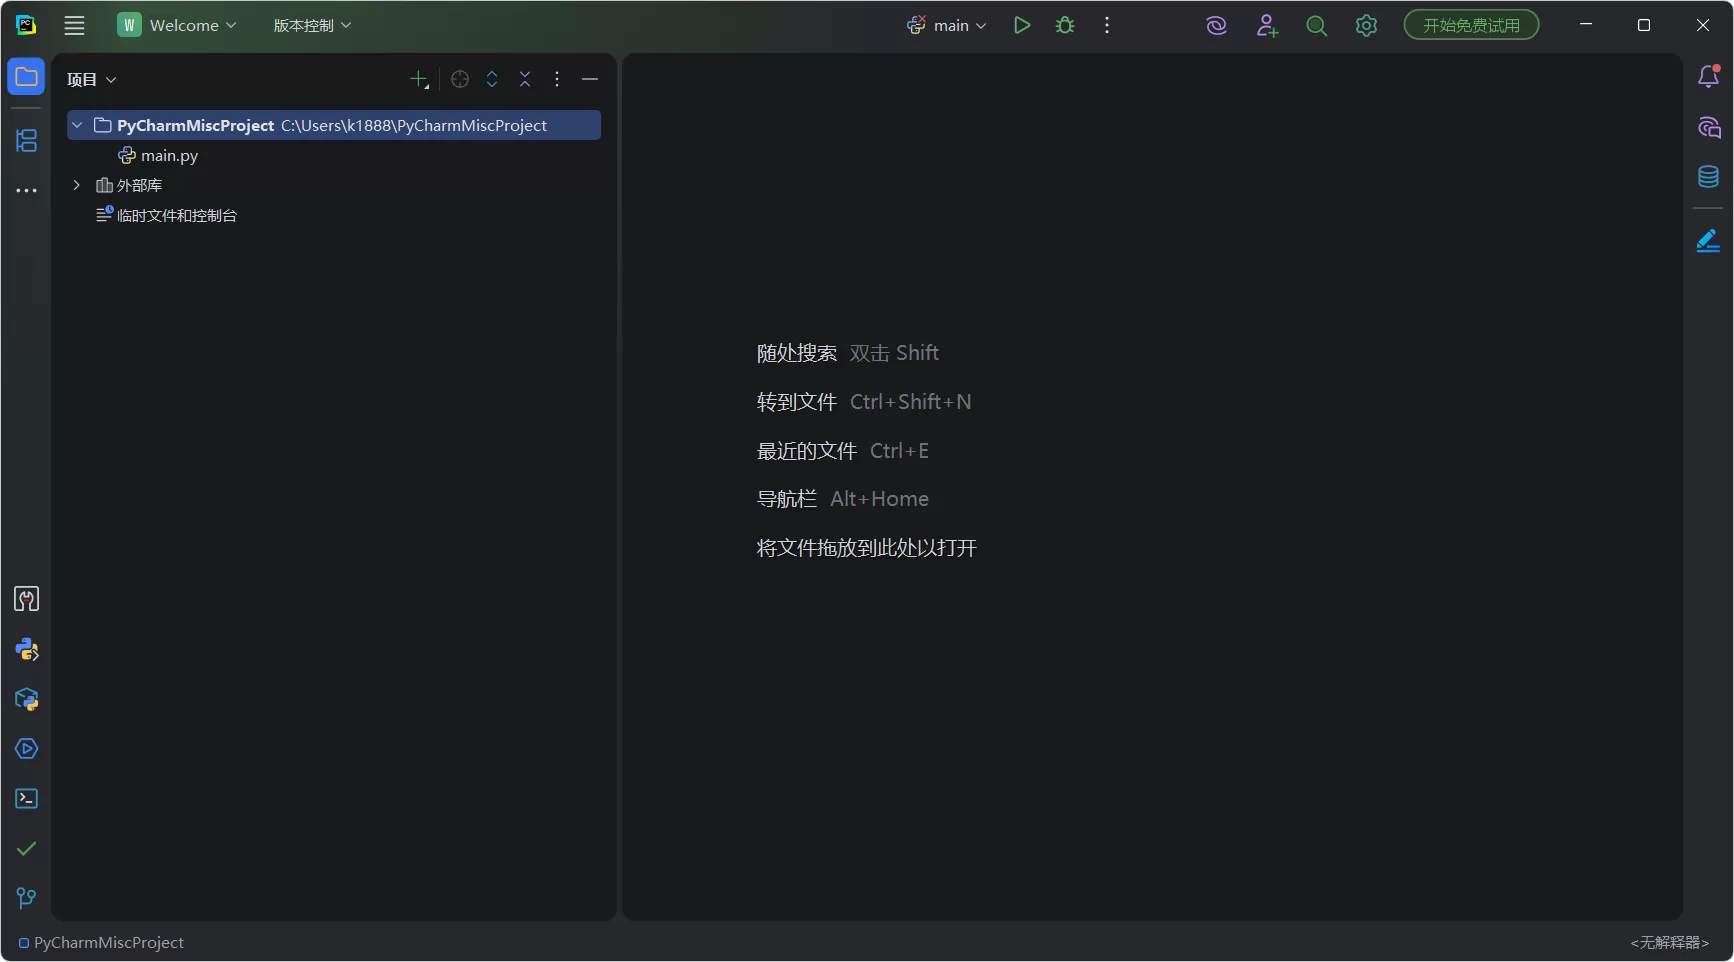This screenshot has height=962, width=1734.
Task: Click Select Opened File in project toolbar
Action: 459,79
